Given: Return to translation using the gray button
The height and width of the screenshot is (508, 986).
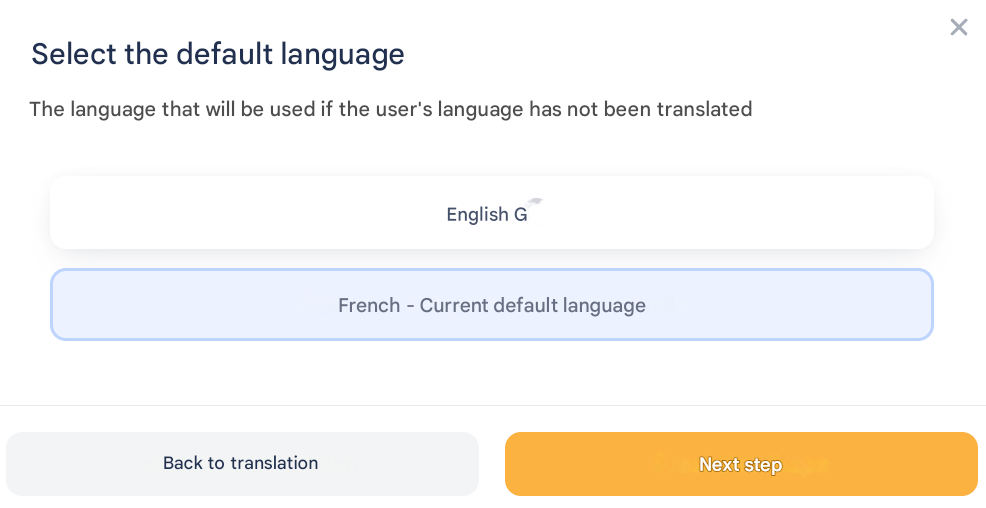Looking at the screenshot, I should (100, 464).
